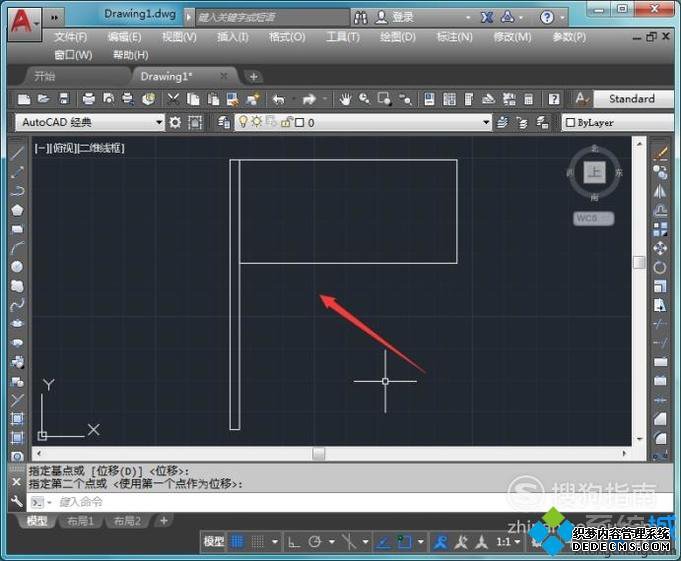Image resolution: width=681 pixels, height=561 pixels.
Task: Select the Move modify tool
Action: (660, 248)
